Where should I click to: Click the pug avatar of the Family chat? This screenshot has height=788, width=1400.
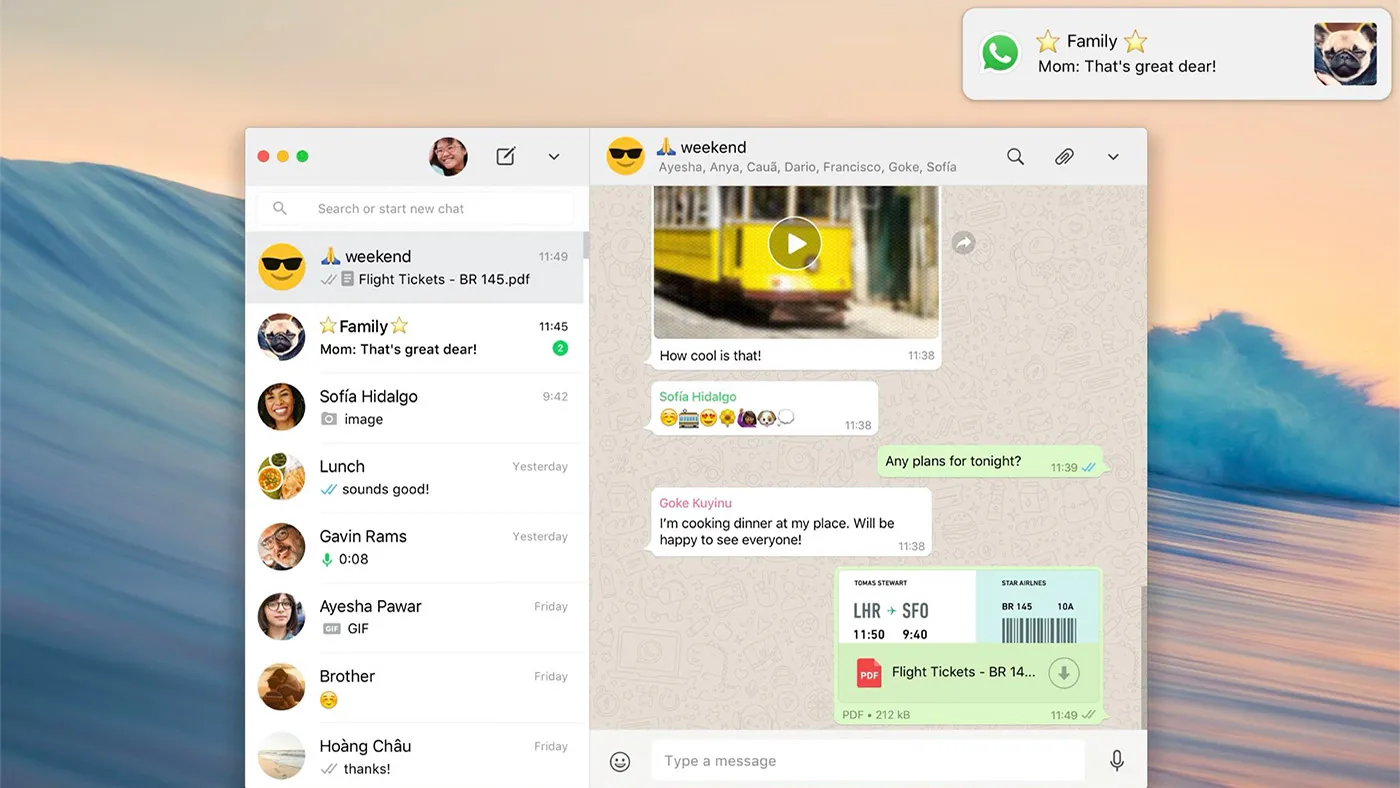point(281,337)
